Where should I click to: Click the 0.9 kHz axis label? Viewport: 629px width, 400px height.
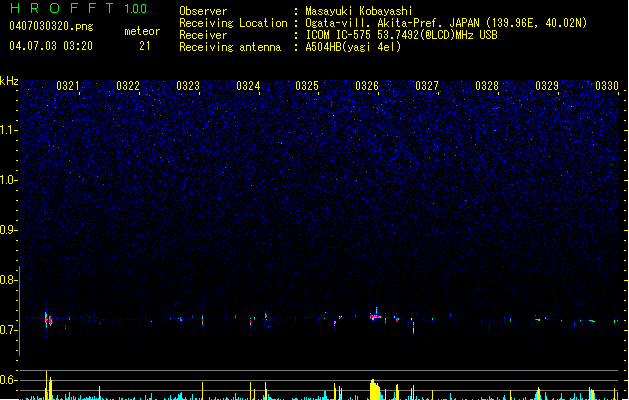(8, 230)
